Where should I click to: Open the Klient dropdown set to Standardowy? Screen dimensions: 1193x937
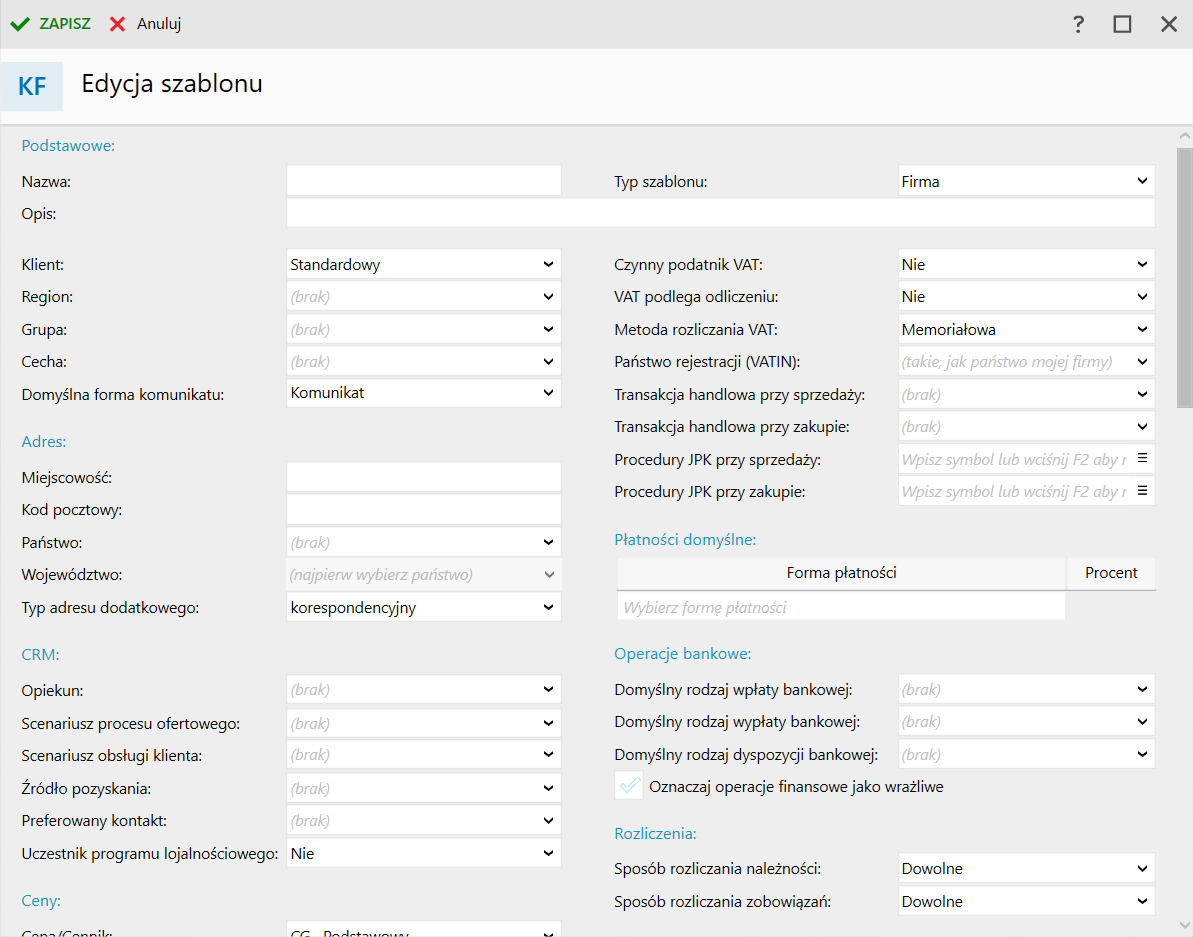point(548,265)
